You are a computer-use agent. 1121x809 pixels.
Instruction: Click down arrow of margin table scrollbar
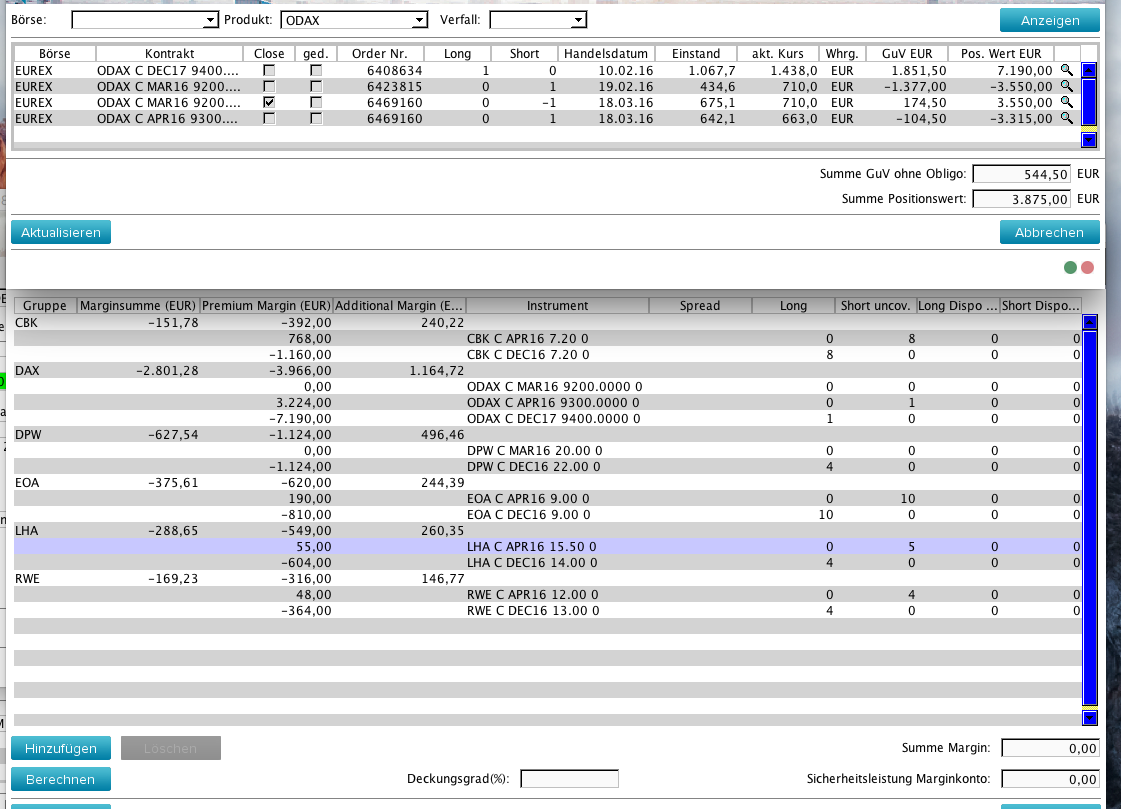(1090, 717)
